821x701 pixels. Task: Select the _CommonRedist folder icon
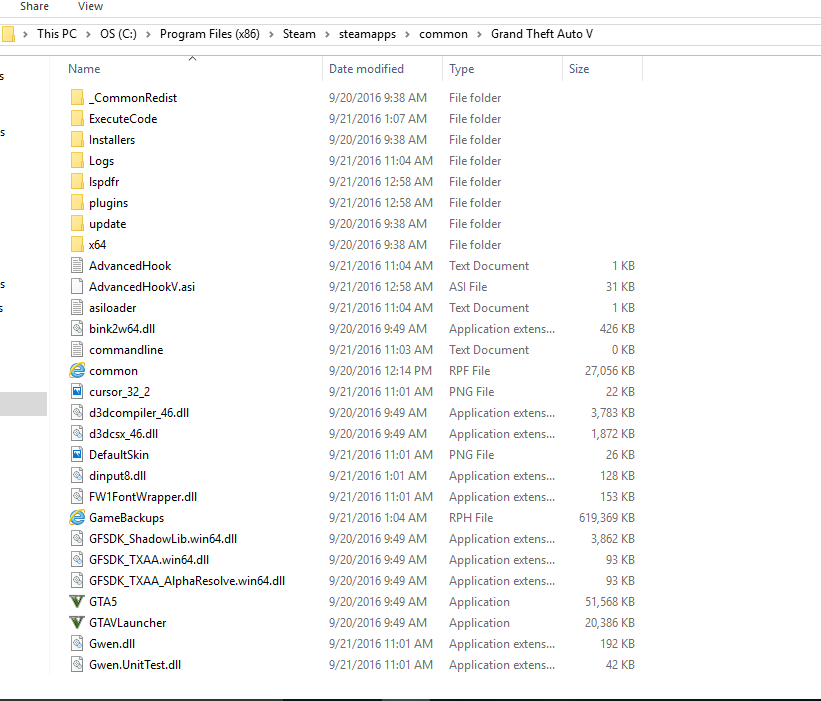pyautogui.click(x=77, y=97)
